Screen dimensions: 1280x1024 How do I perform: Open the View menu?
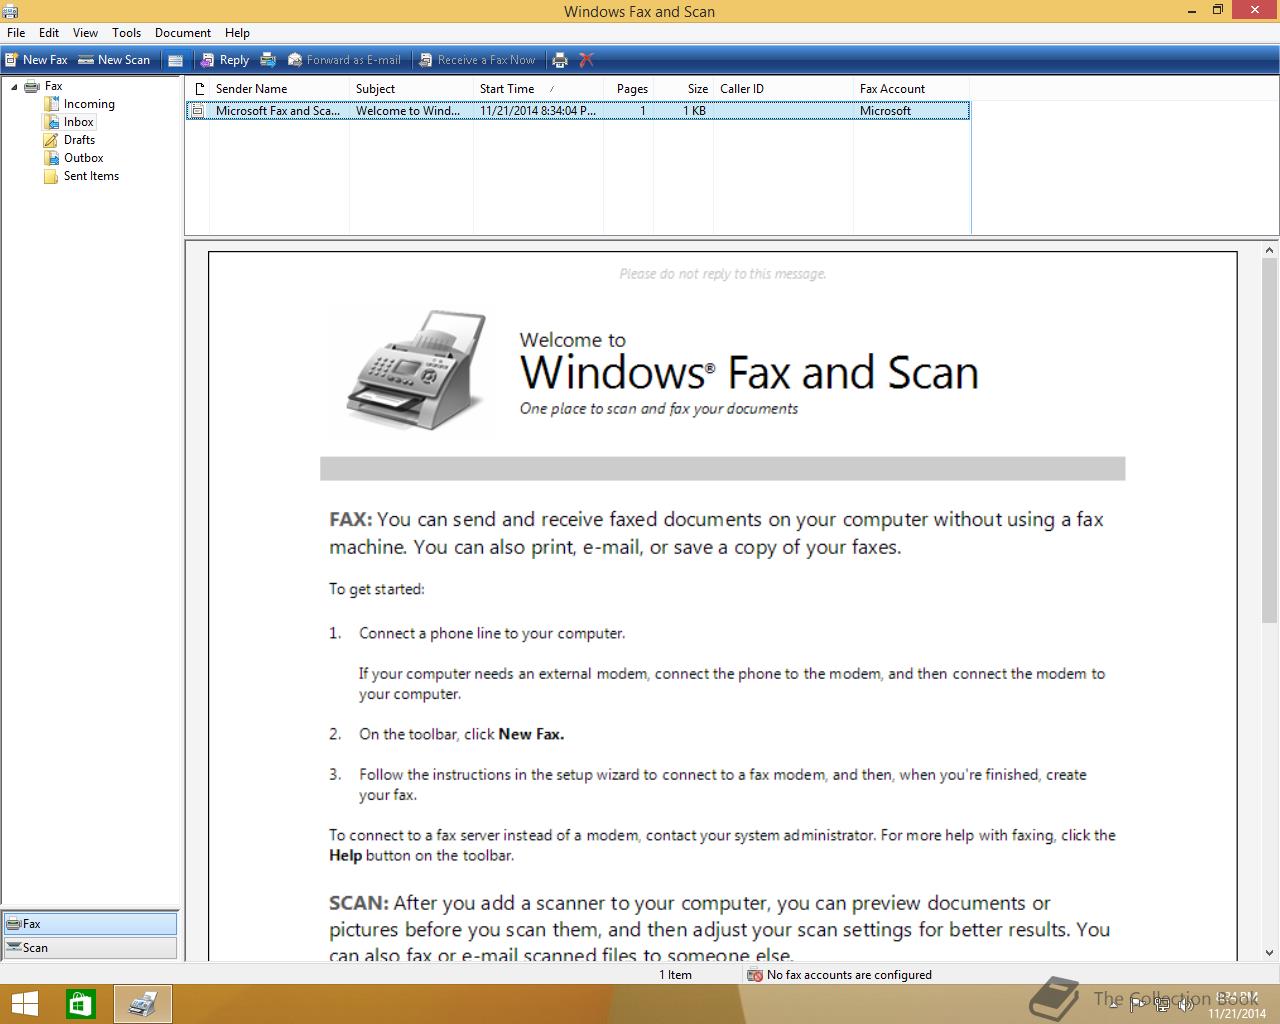(x=85, y=33)
